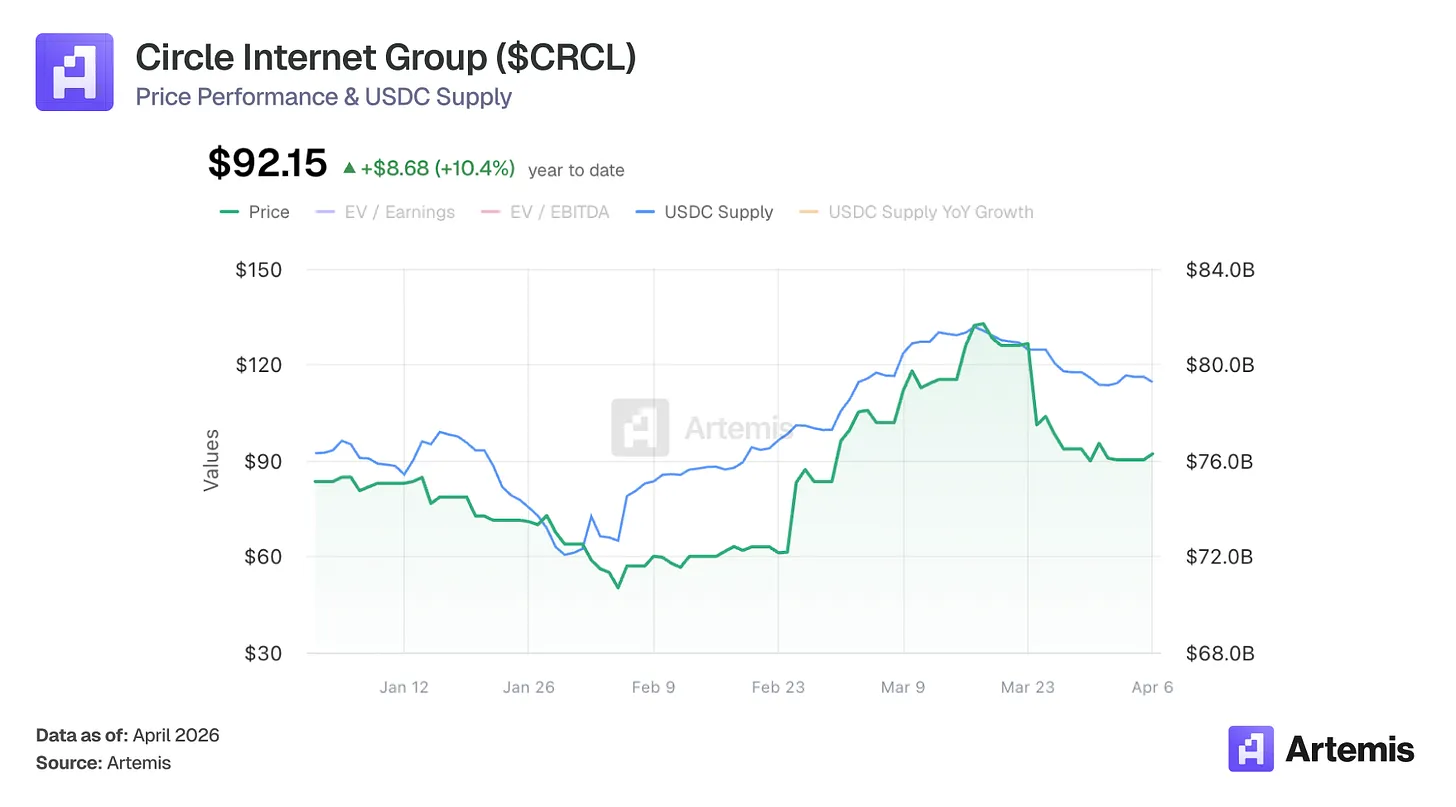Click the Artemis watermark icon in chart center
1456x807 pixels.
pos(640,427)
